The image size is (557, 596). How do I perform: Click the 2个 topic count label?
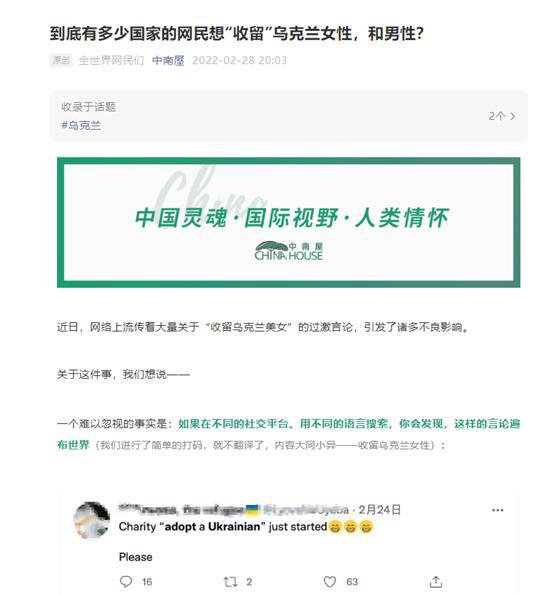point(497,116)
